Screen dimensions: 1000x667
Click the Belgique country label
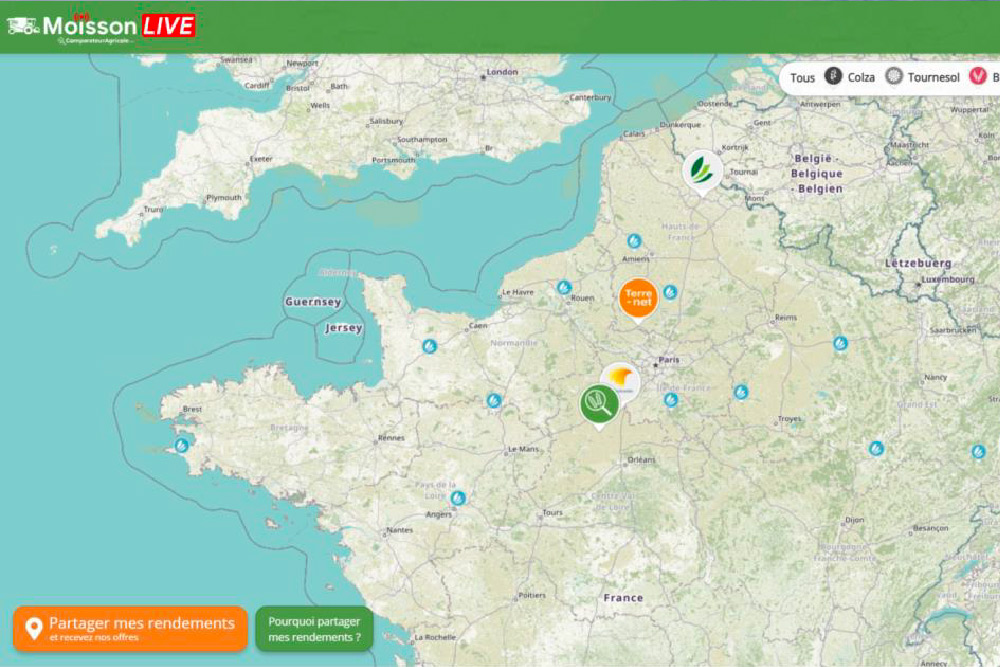pos(816,173)
